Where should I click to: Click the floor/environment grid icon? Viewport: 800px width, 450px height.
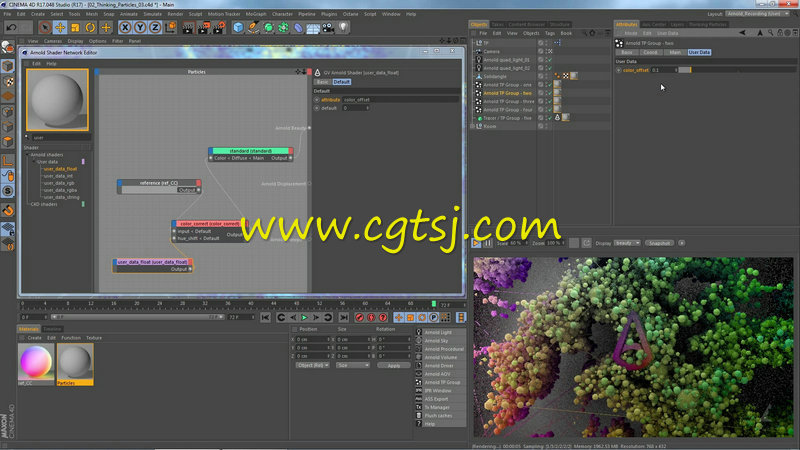pyautogui.click(x=313, y=27)
